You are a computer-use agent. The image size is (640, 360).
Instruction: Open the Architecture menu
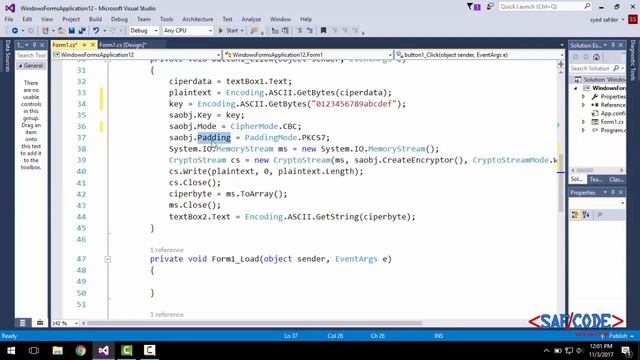198,19
